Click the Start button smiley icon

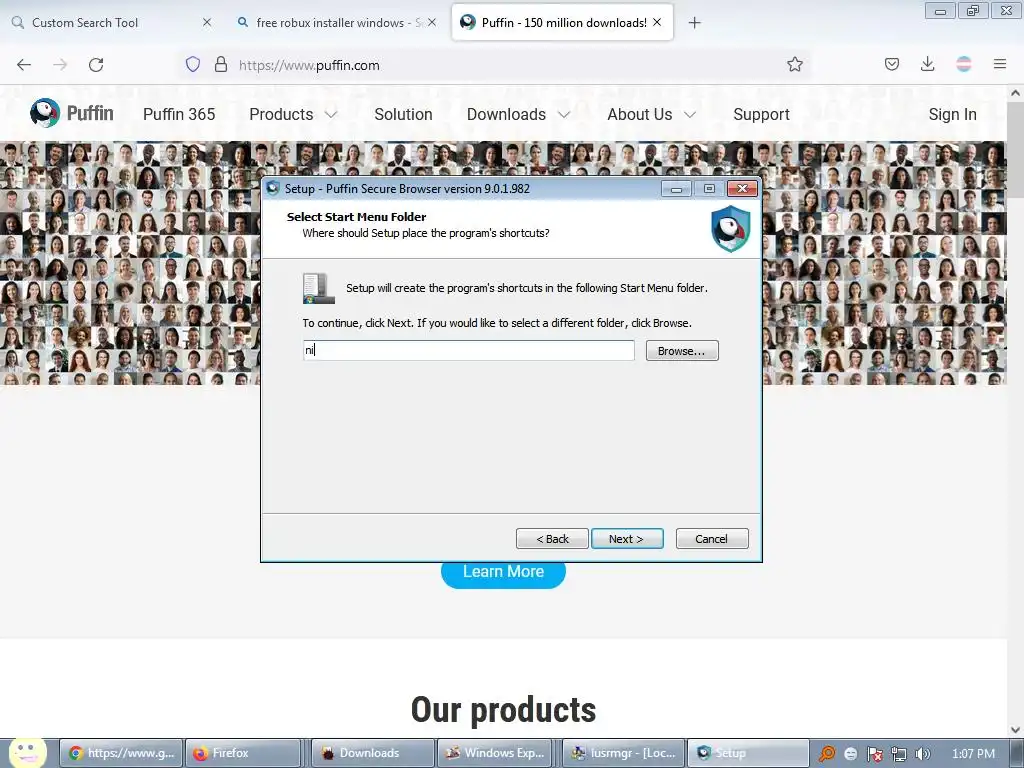click(x=27, y=752)
